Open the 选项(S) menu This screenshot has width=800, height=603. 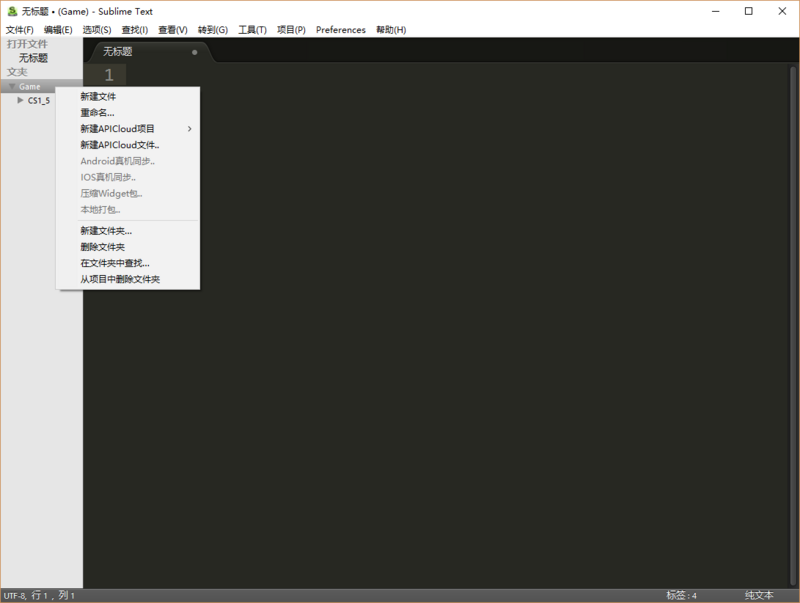pyautogui.click(x=97, y=30)
